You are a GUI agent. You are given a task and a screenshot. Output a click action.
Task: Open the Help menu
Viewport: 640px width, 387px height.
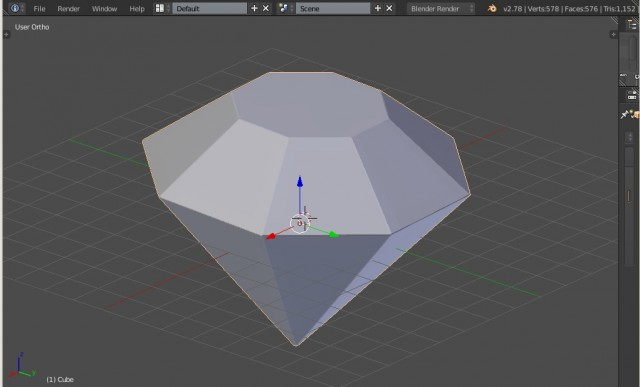point(137,9)
